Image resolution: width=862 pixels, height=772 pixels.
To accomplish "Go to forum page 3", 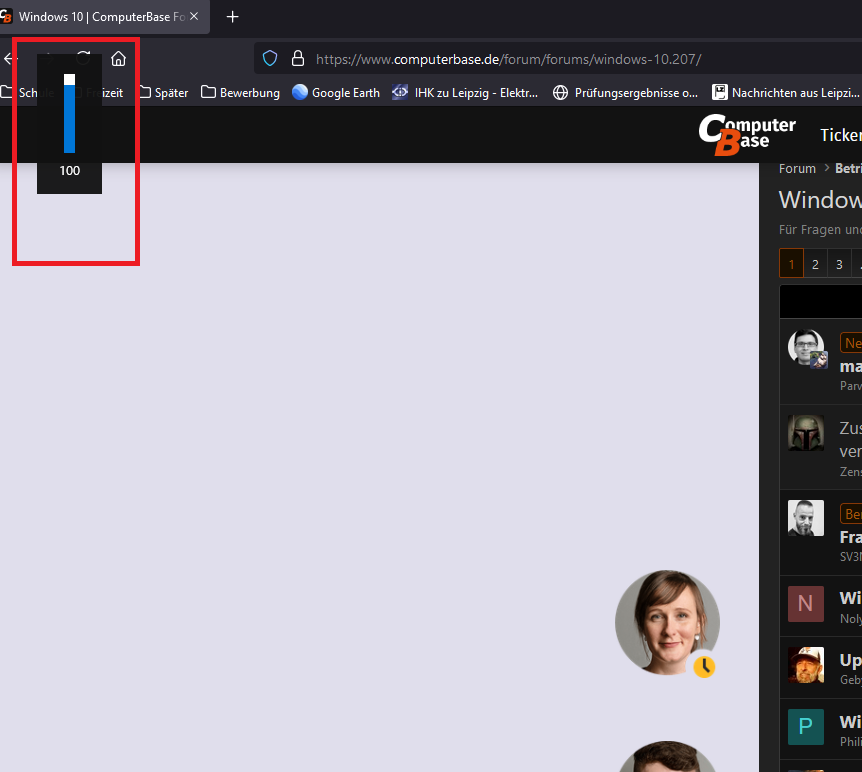I will [x=839, y=264].
